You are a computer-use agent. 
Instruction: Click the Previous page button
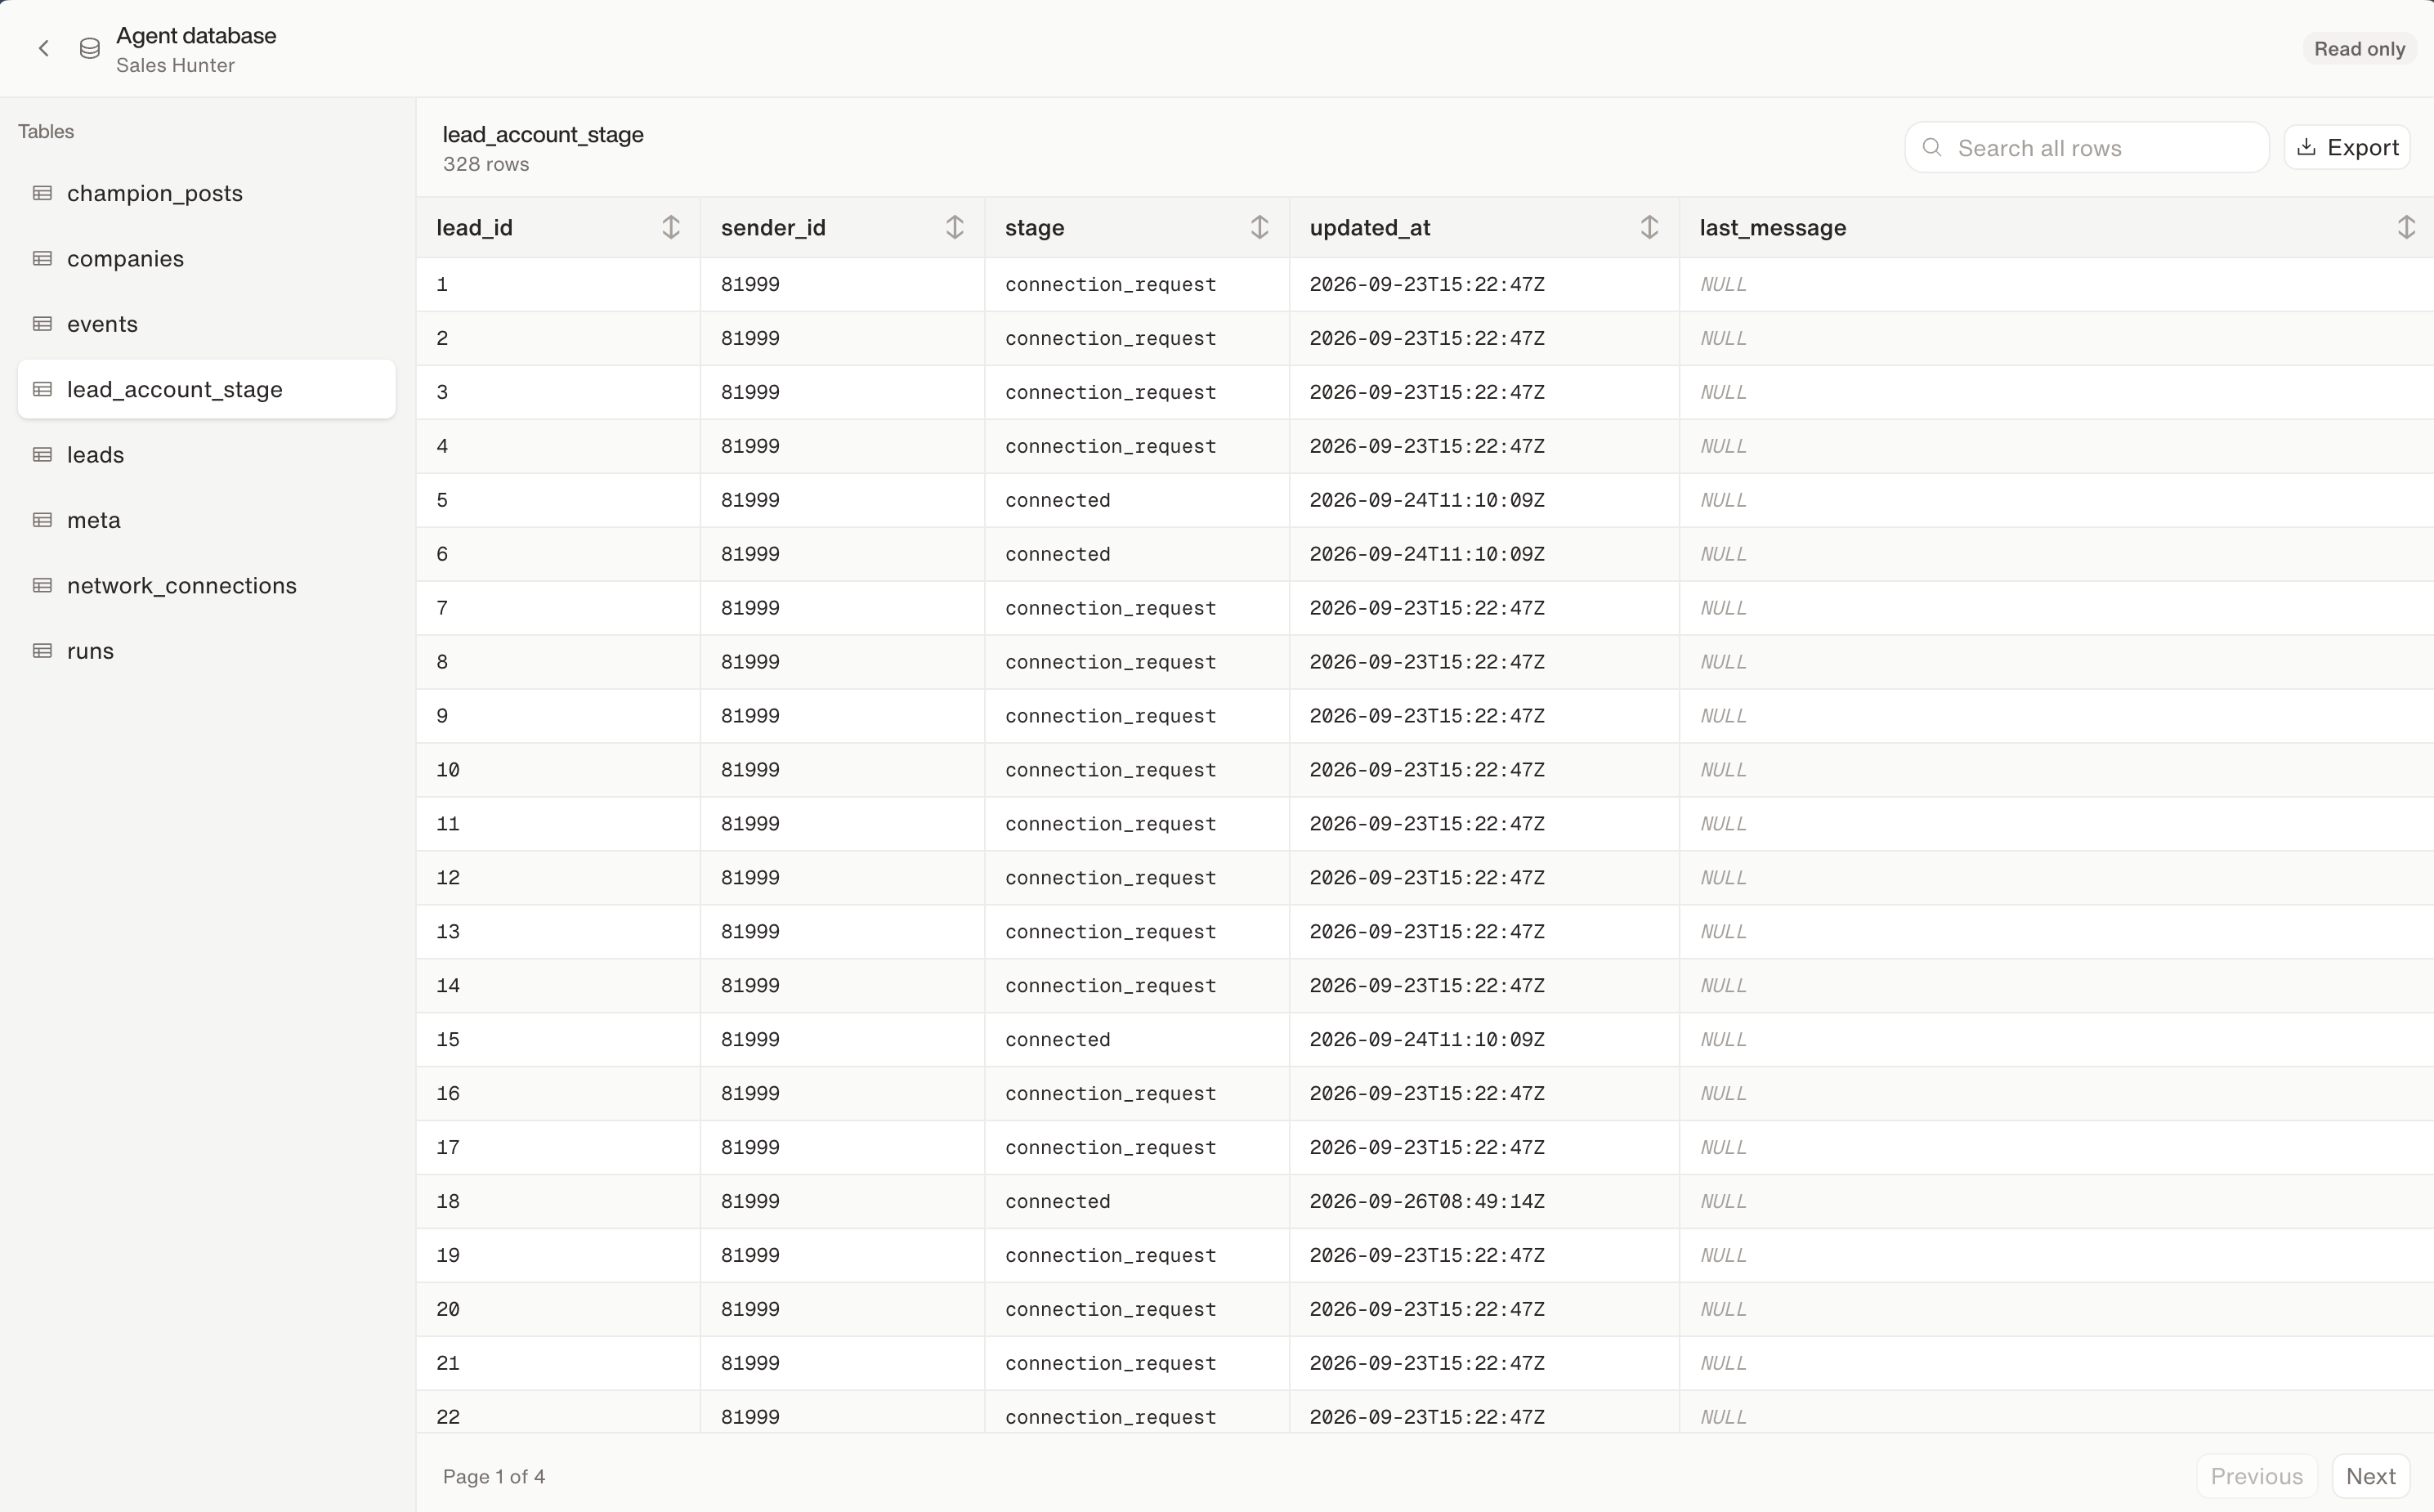(x=2256, y=1476)
